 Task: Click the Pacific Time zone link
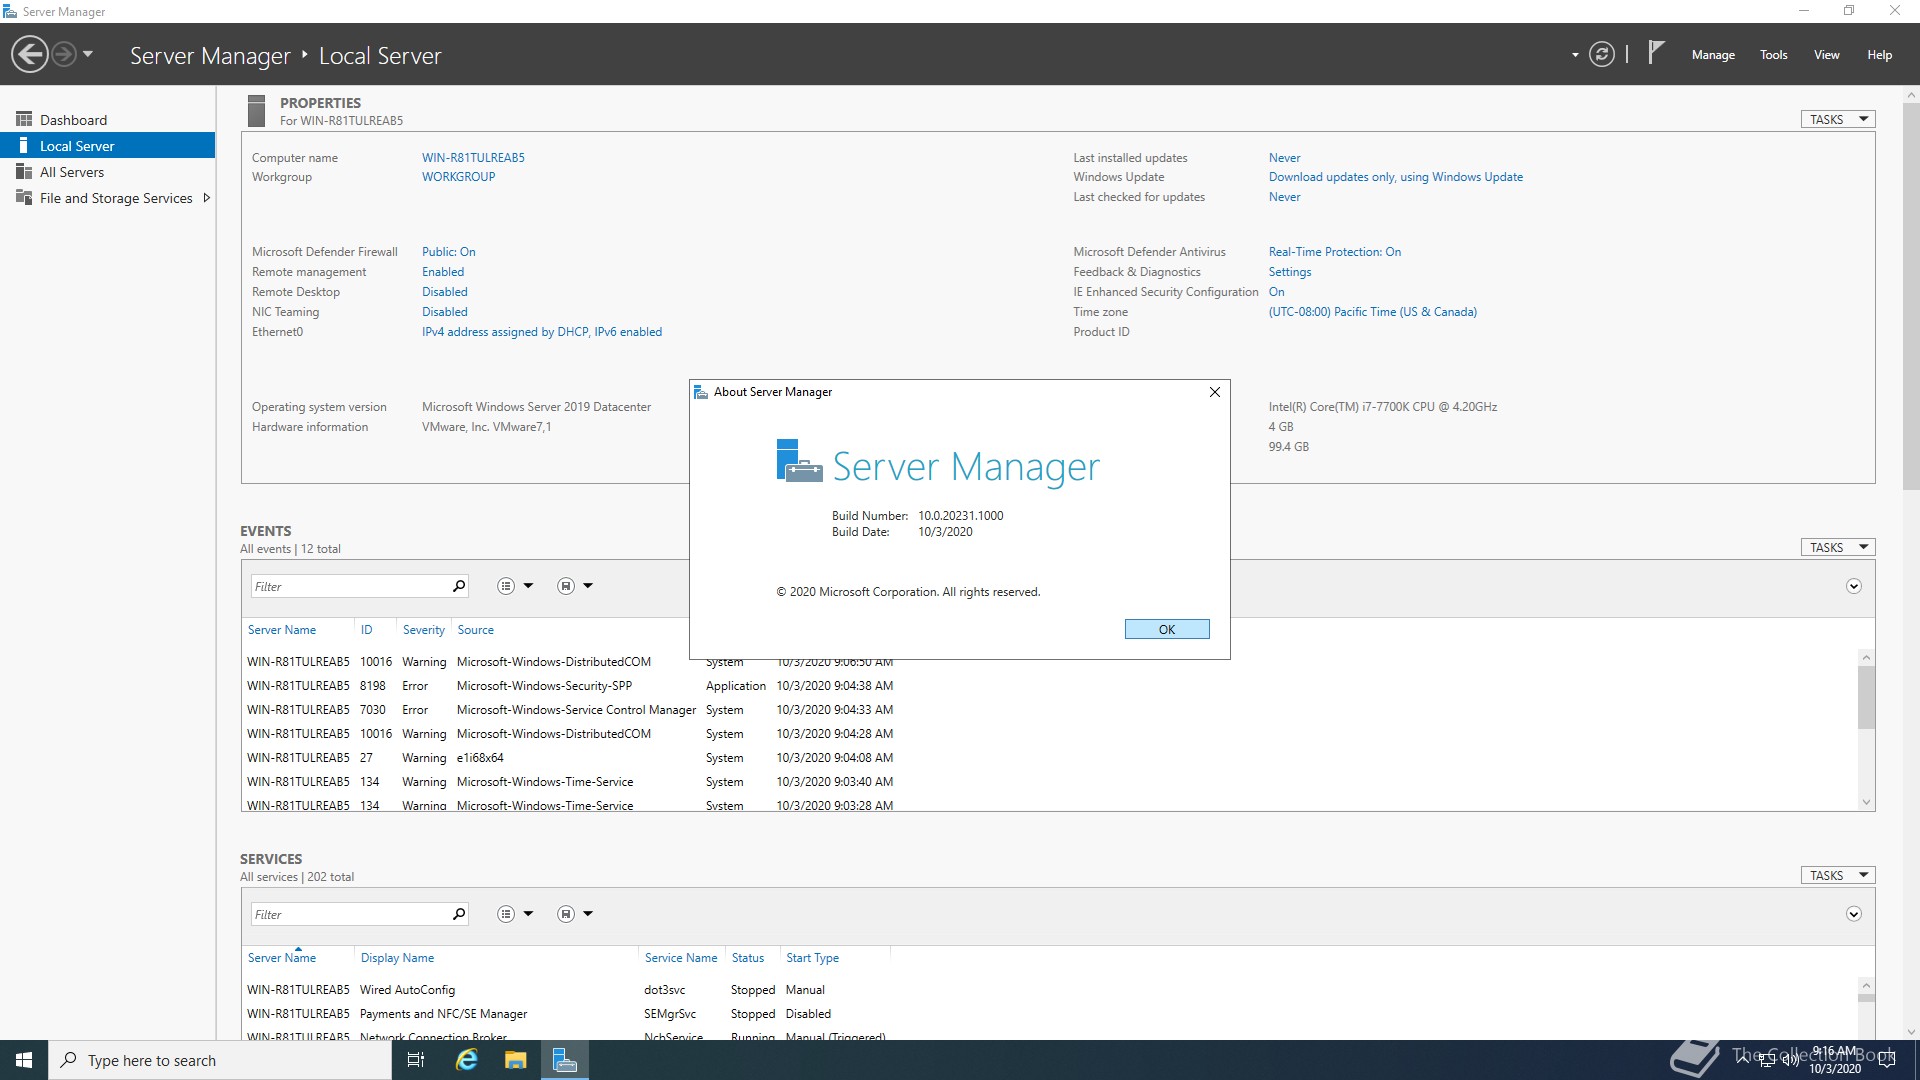[x=1373, y=312]
